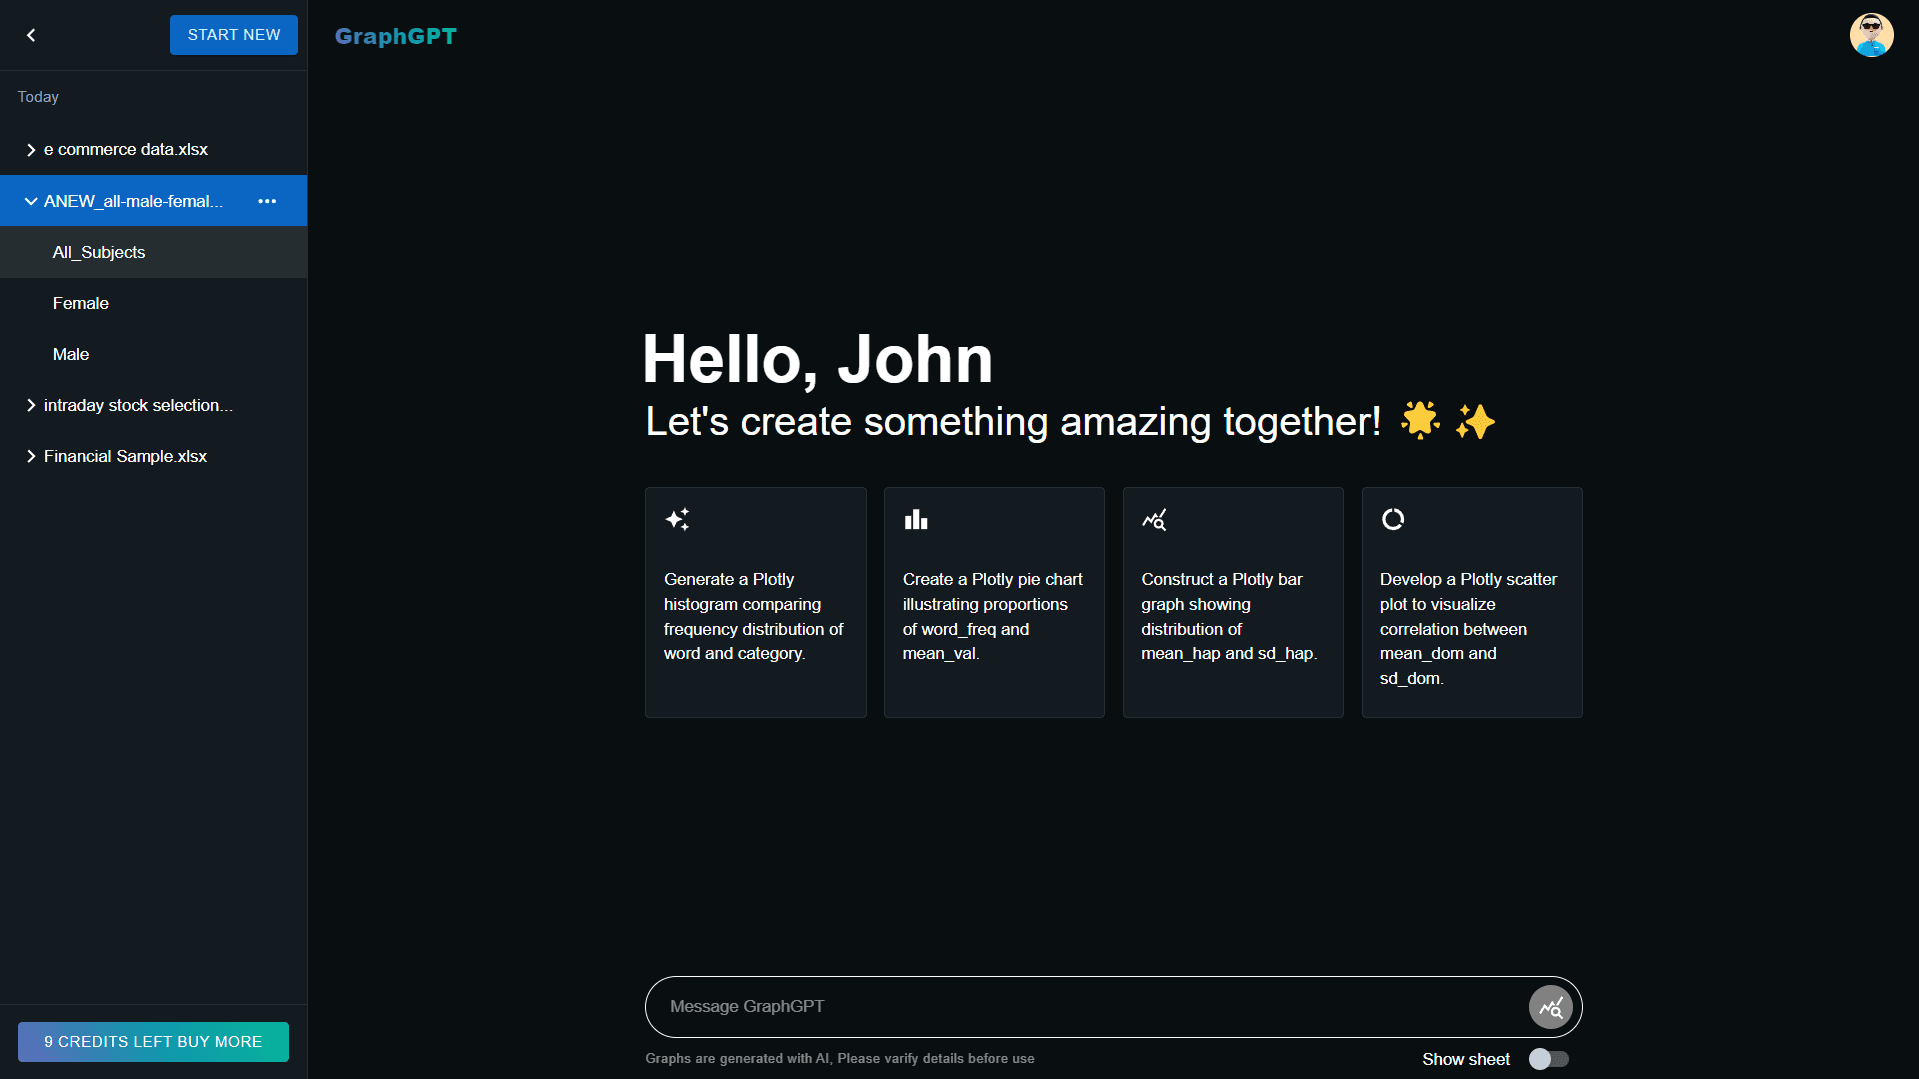Choose the Plotly pie chart suggestion text

click(x=993, y=616)
